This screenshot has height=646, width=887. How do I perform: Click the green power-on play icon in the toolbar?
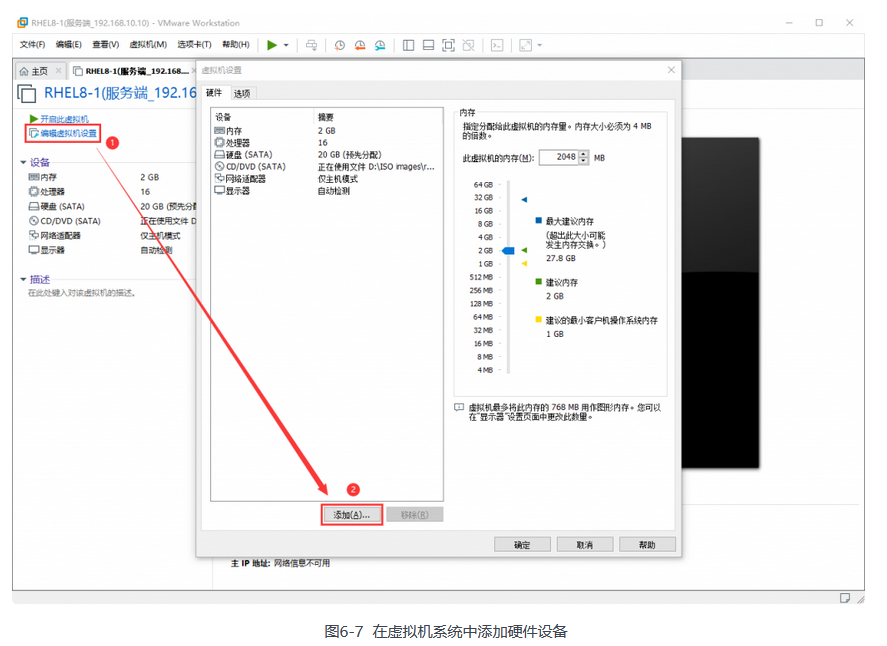(272, 45)
